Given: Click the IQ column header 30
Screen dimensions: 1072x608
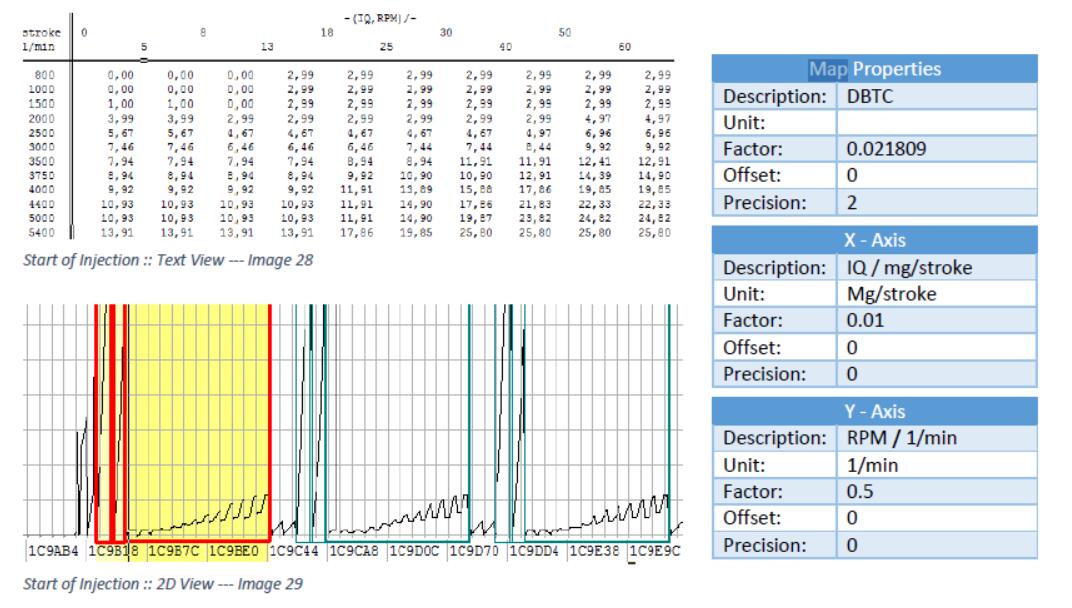Looking at the screenshot, I should click(x=446, y=33).
